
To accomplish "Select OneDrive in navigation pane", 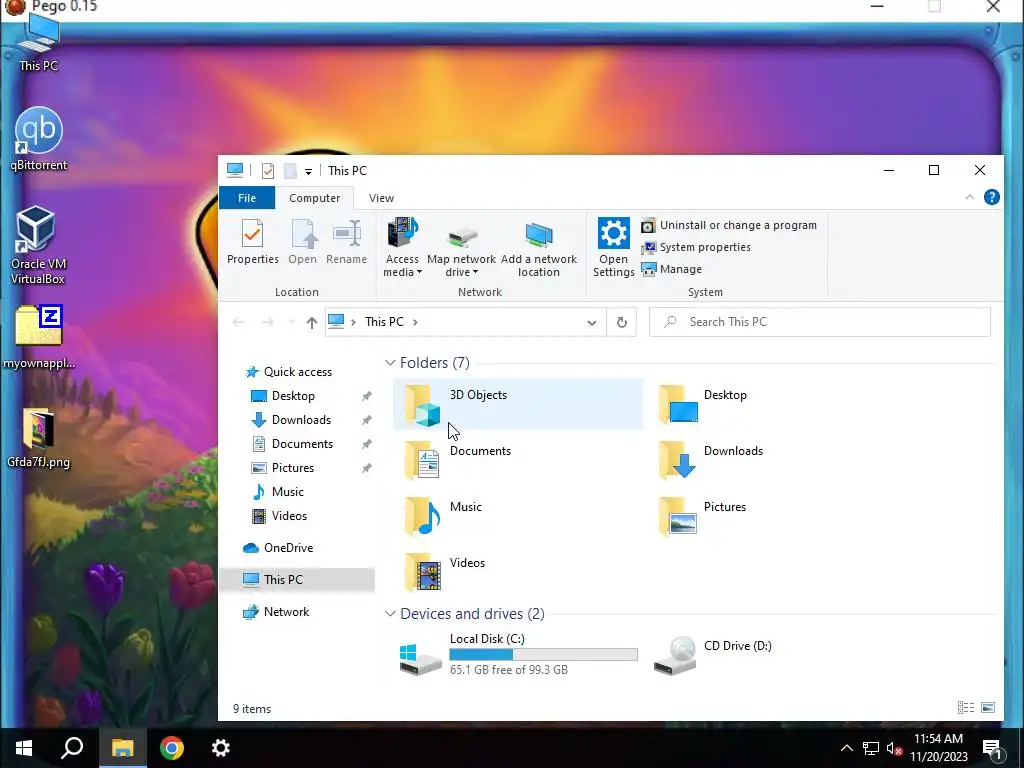I will pos(288,548).
